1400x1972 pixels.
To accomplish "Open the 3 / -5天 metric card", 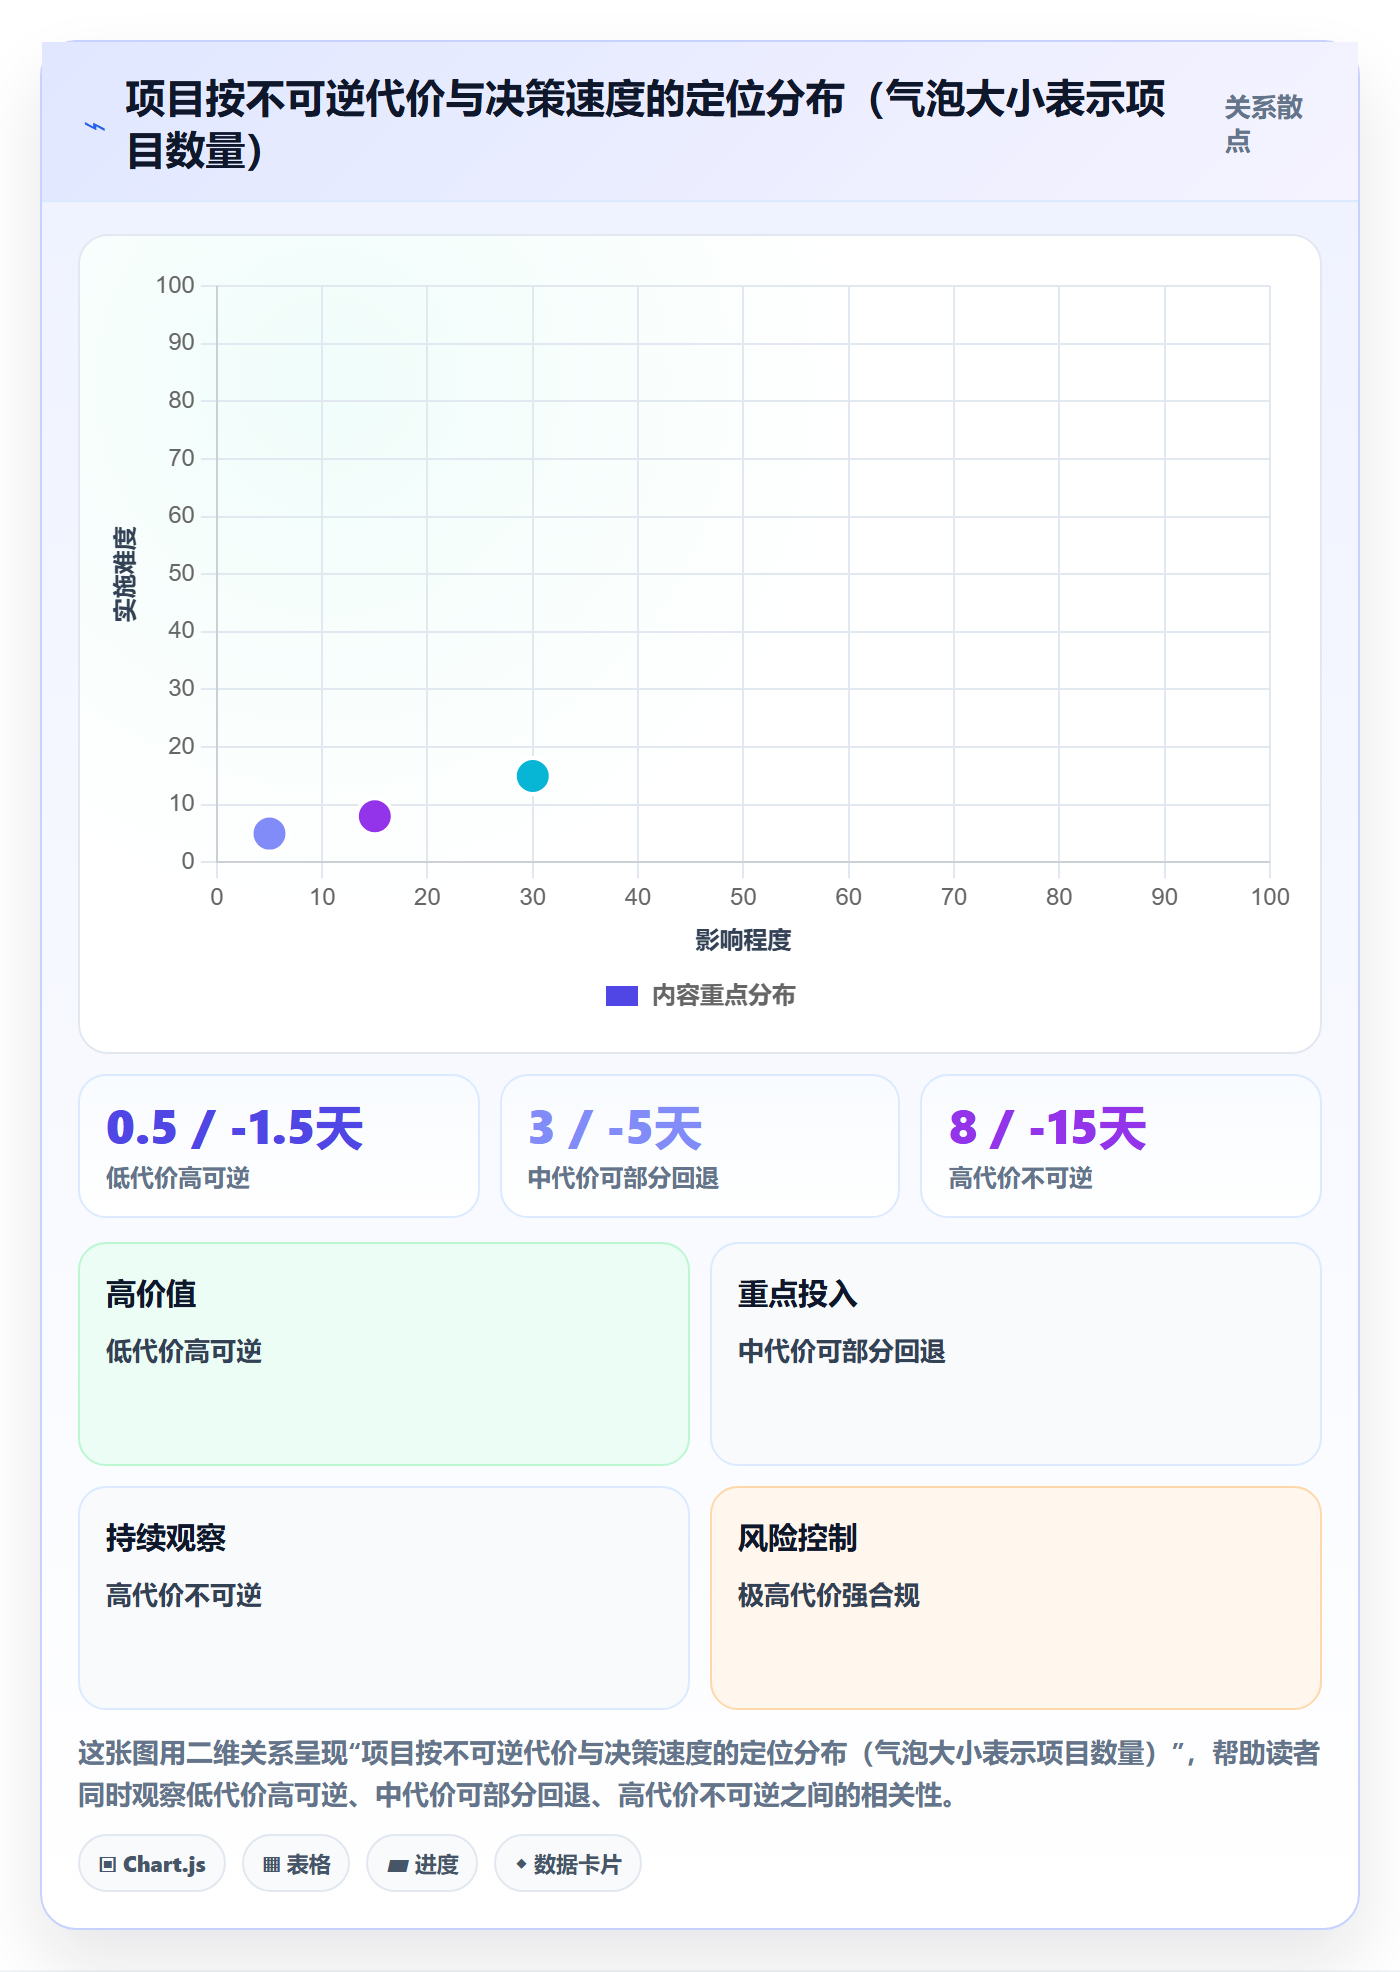I will tap(700, 1146).
